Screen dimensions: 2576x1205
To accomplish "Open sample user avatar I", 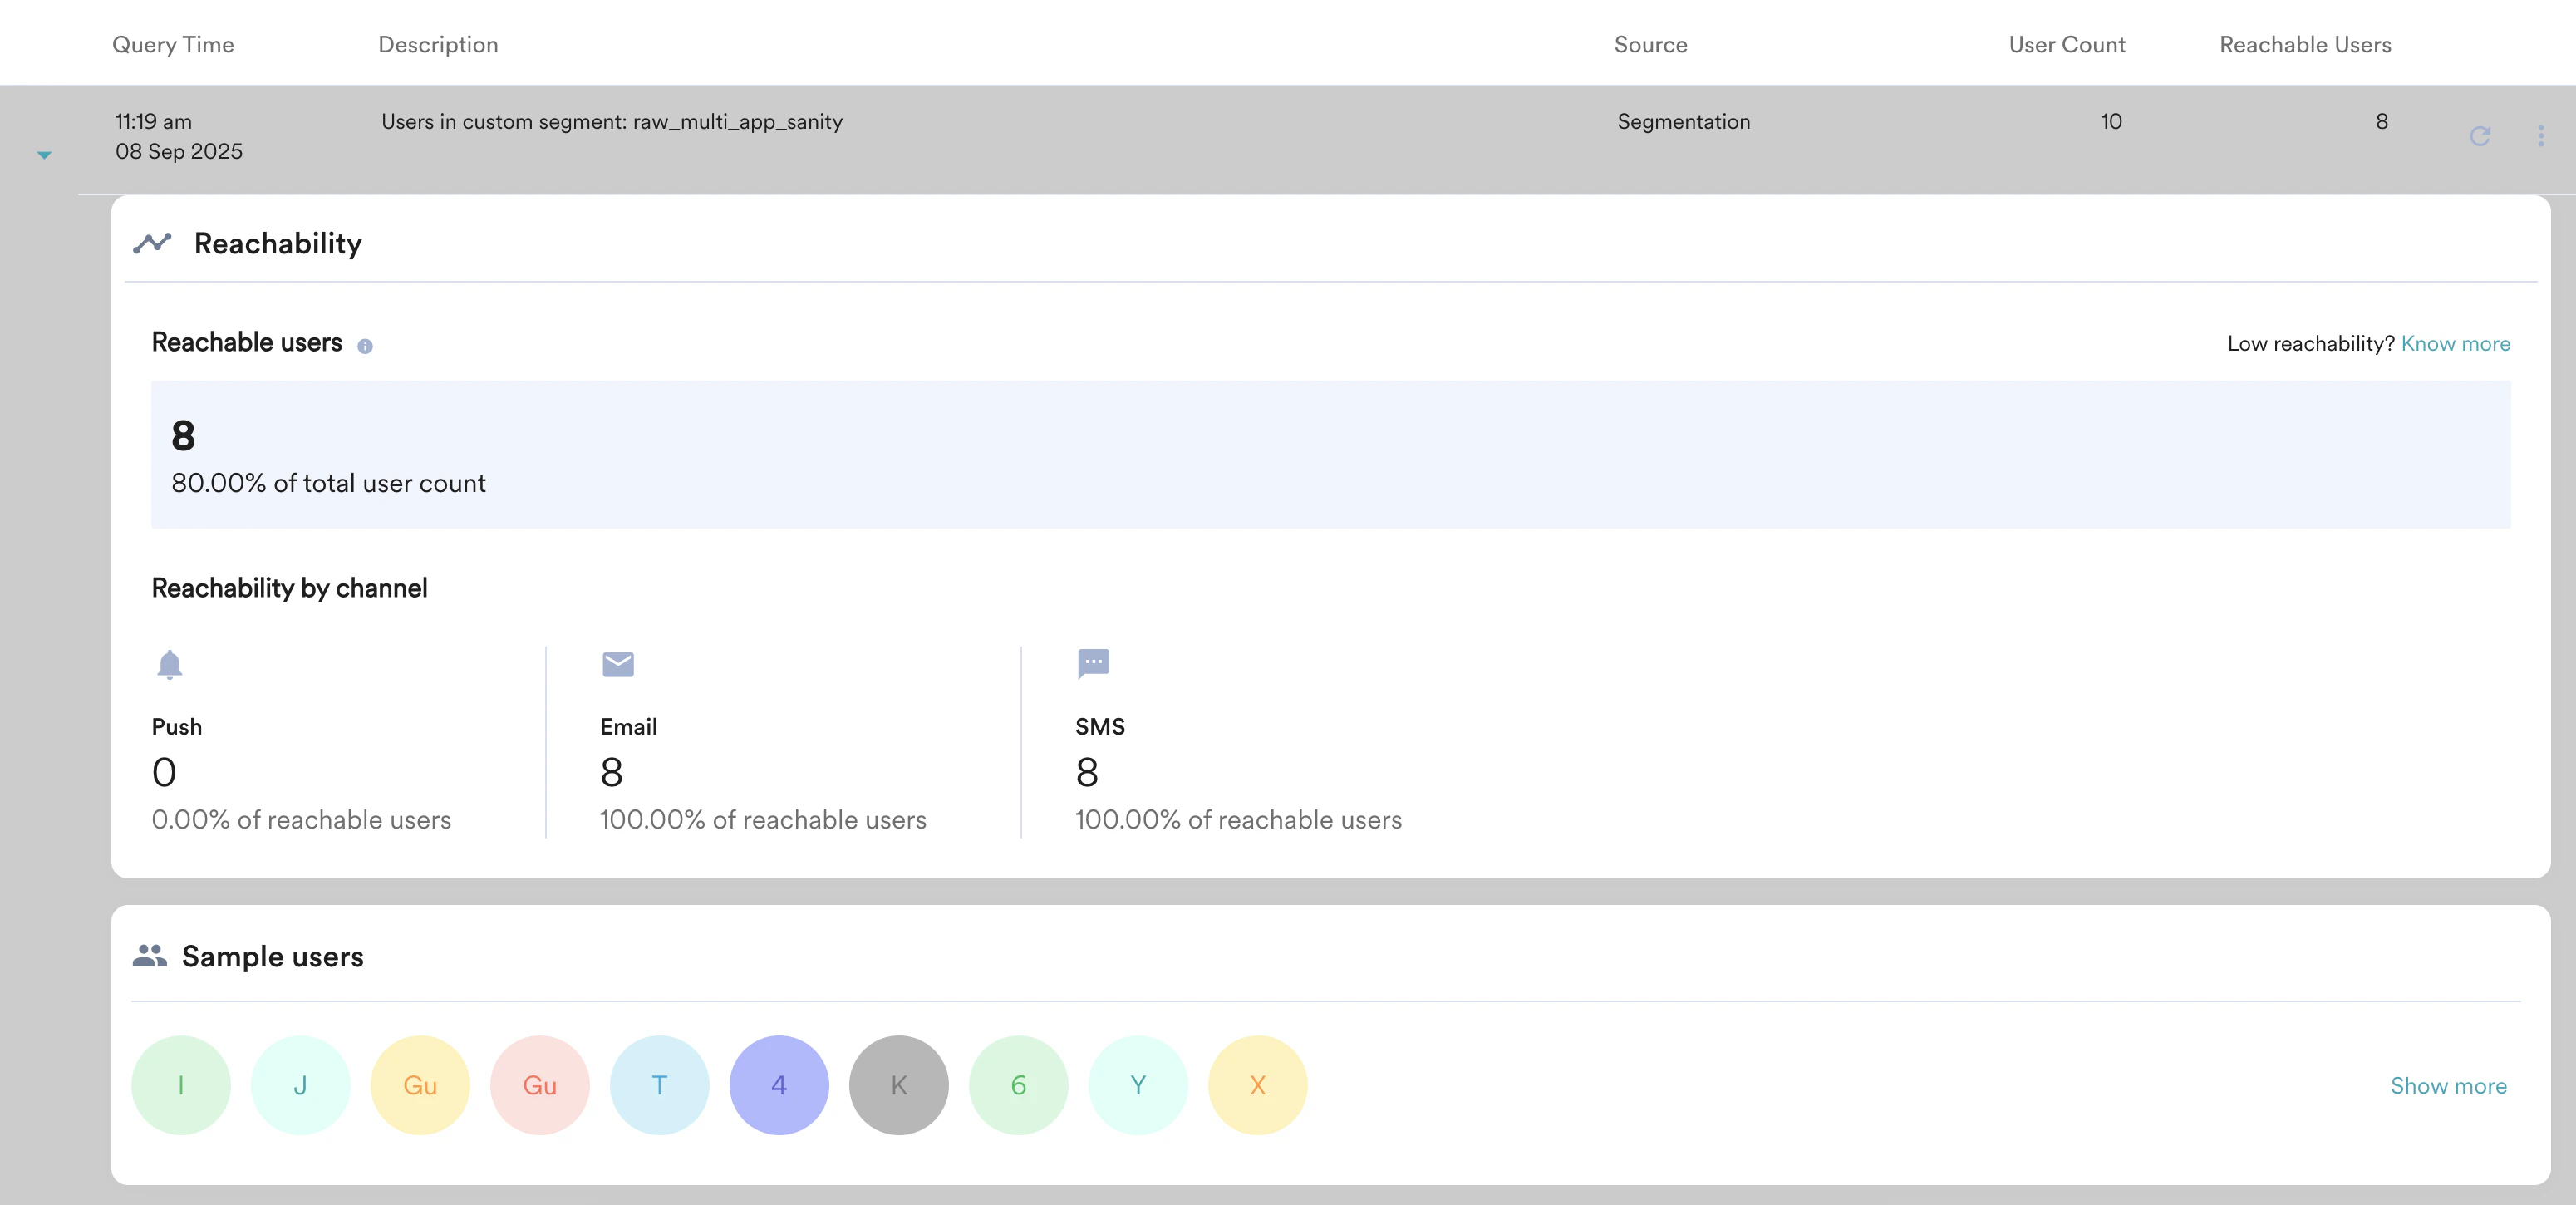I will 181,1085.
